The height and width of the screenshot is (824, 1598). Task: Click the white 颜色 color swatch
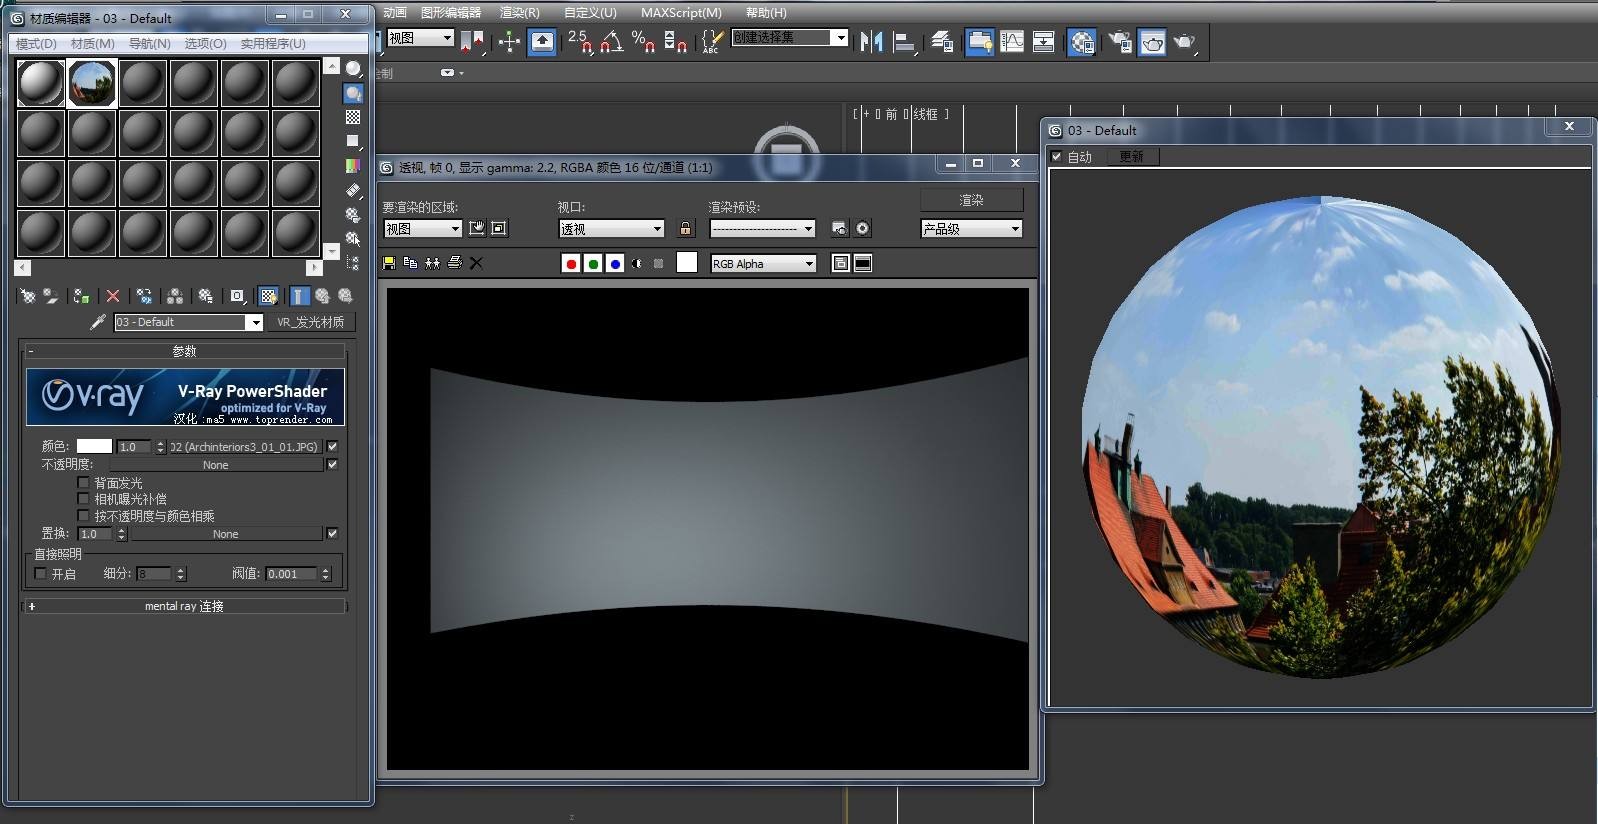[94, 447]
